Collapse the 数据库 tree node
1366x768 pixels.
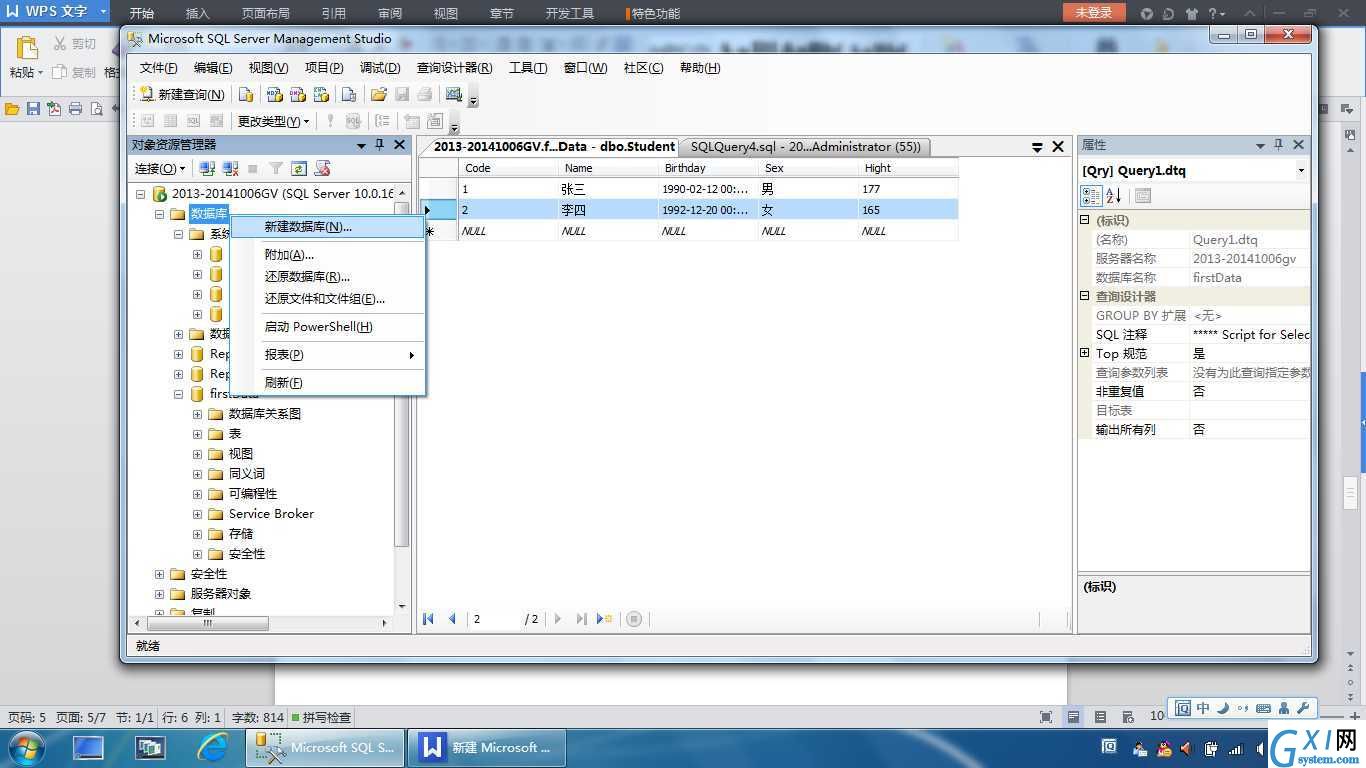tap(159, 214)
